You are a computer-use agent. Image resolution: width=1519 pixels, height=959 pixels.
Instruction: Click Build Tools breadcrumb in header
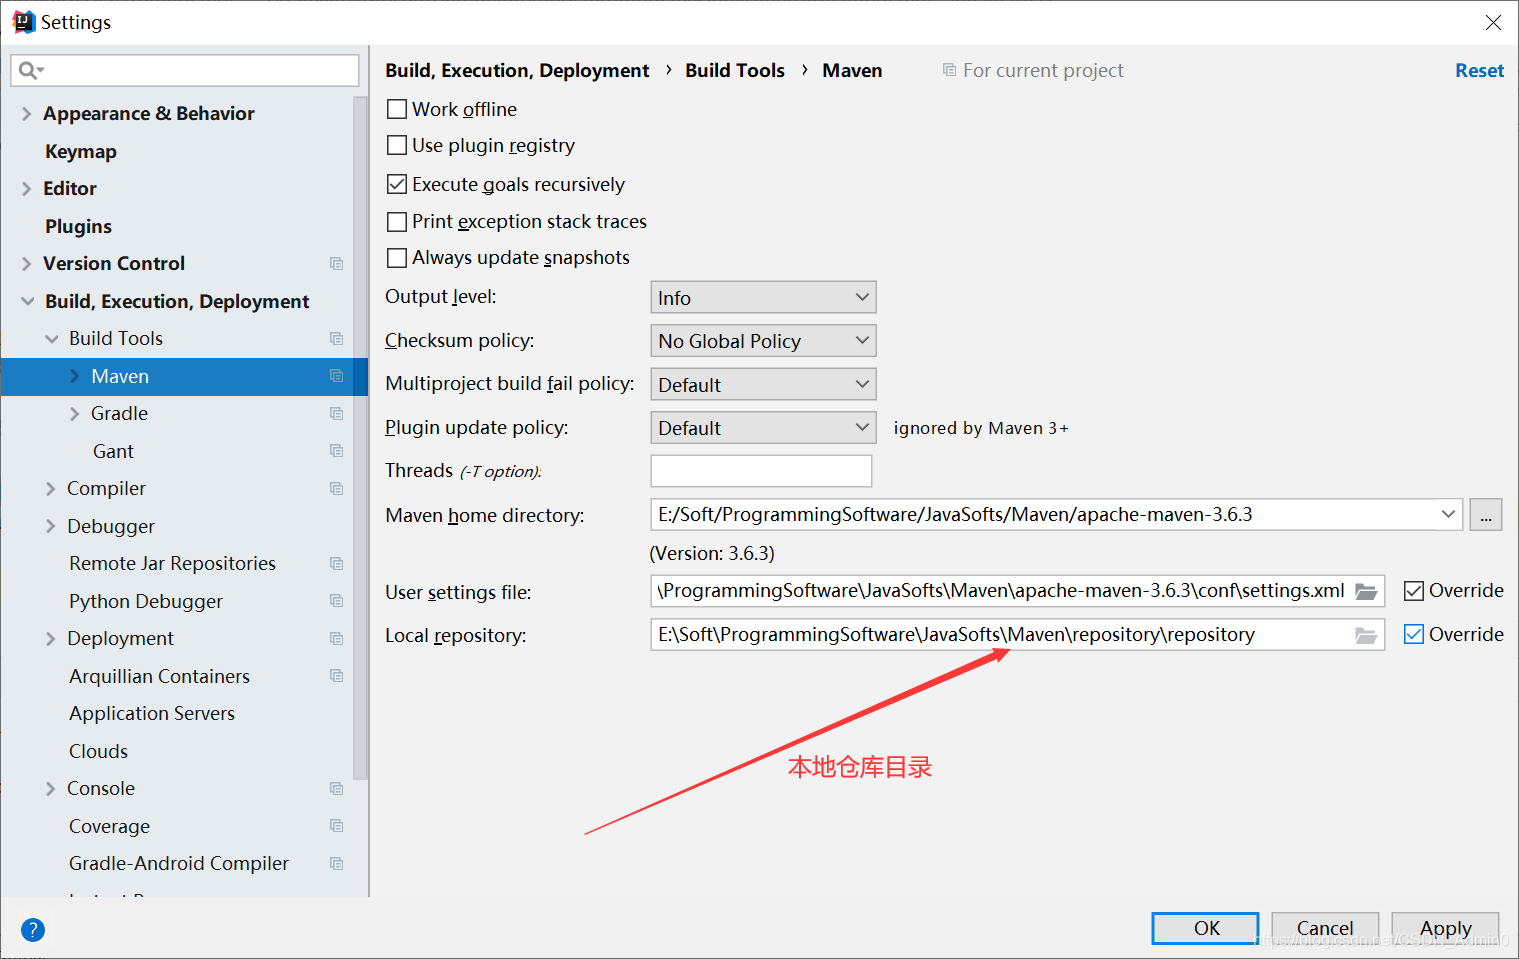(x=735, y=70)
